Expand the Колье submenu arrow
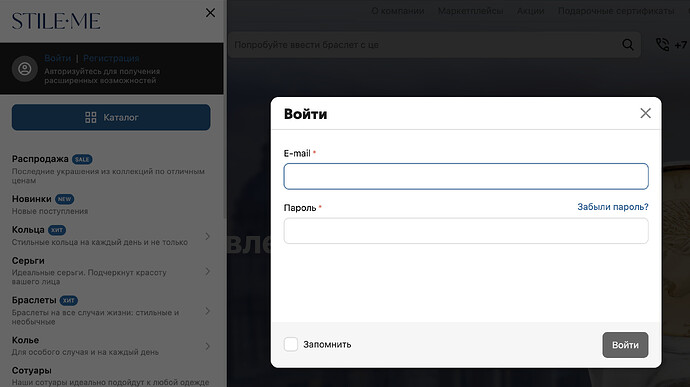The width and height of the screenshot is (690, 387). [208, 346]
